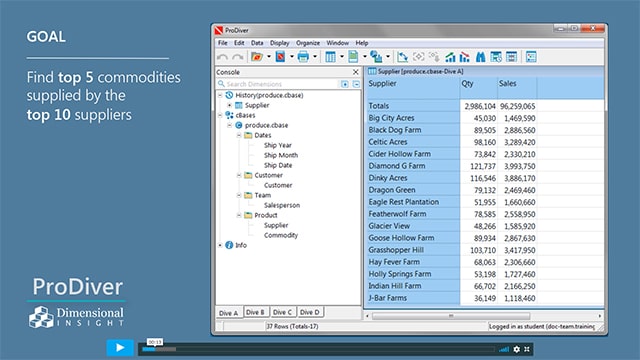Open the File menu
Screen dimensions: 640x360
coord(222,43)
